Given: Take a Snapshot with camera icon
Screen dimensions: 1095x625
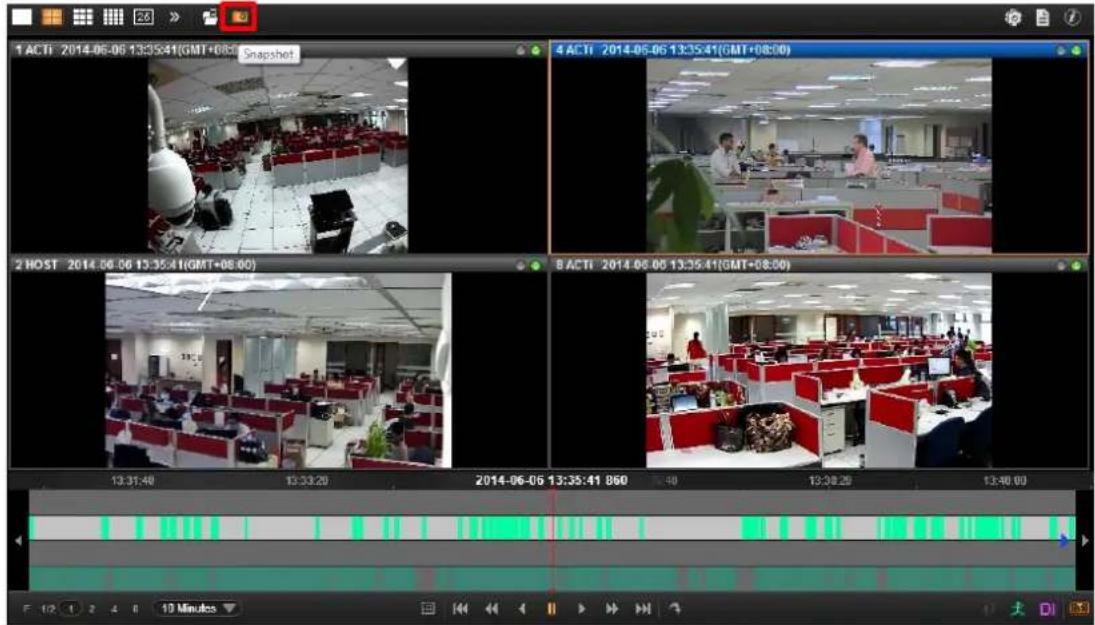Looking at the screenshot, I should click(239, 17).
